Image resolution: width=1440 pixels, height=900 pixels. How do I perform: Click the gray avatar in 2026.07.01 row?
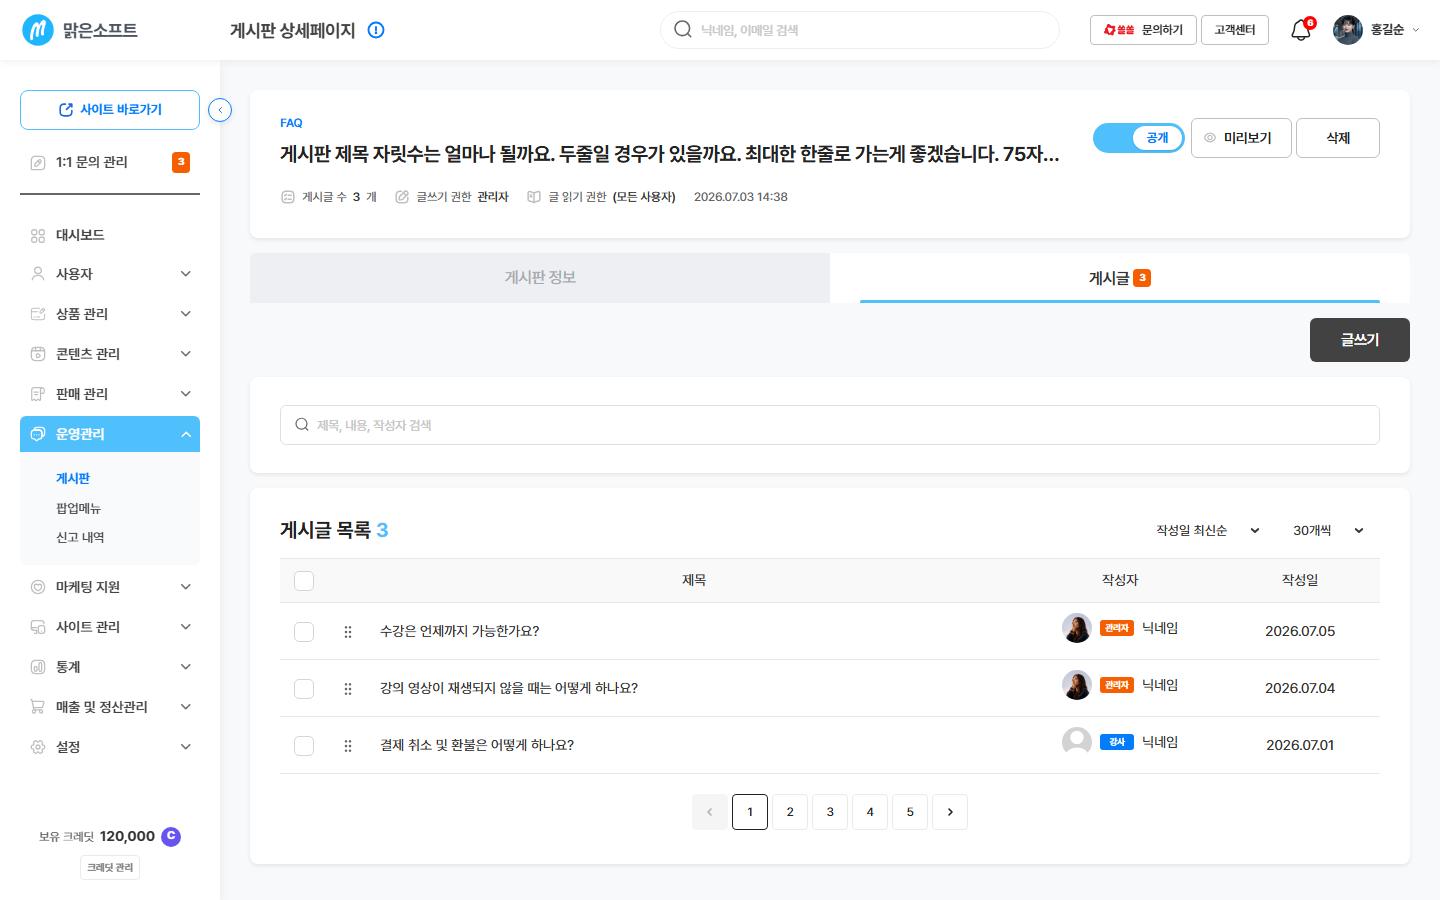1077,742
